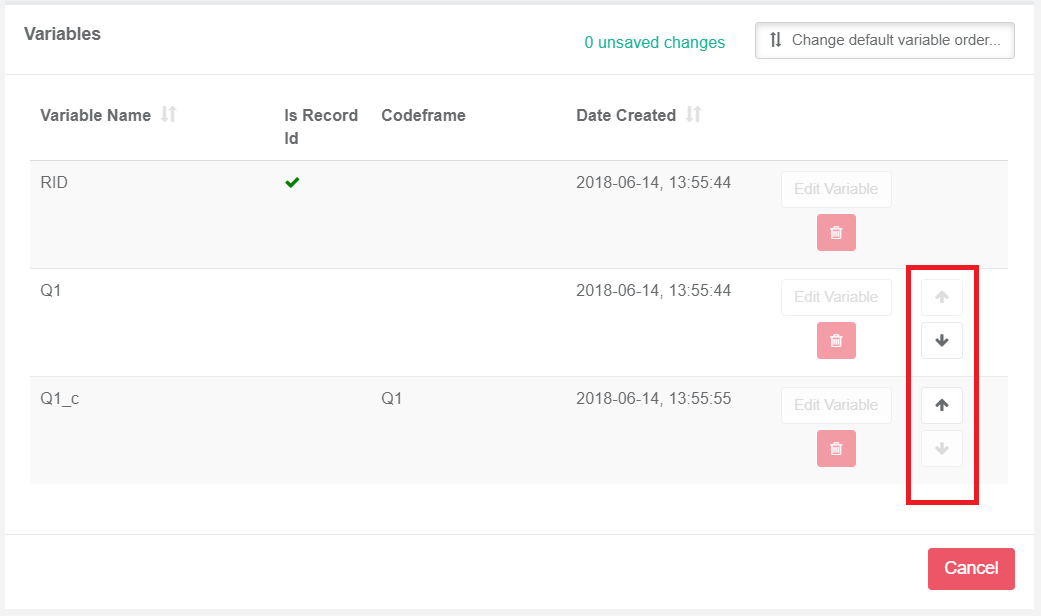Click Edit Variable for Q1
The image size is (1041, 616).
(x=836, y=297)
